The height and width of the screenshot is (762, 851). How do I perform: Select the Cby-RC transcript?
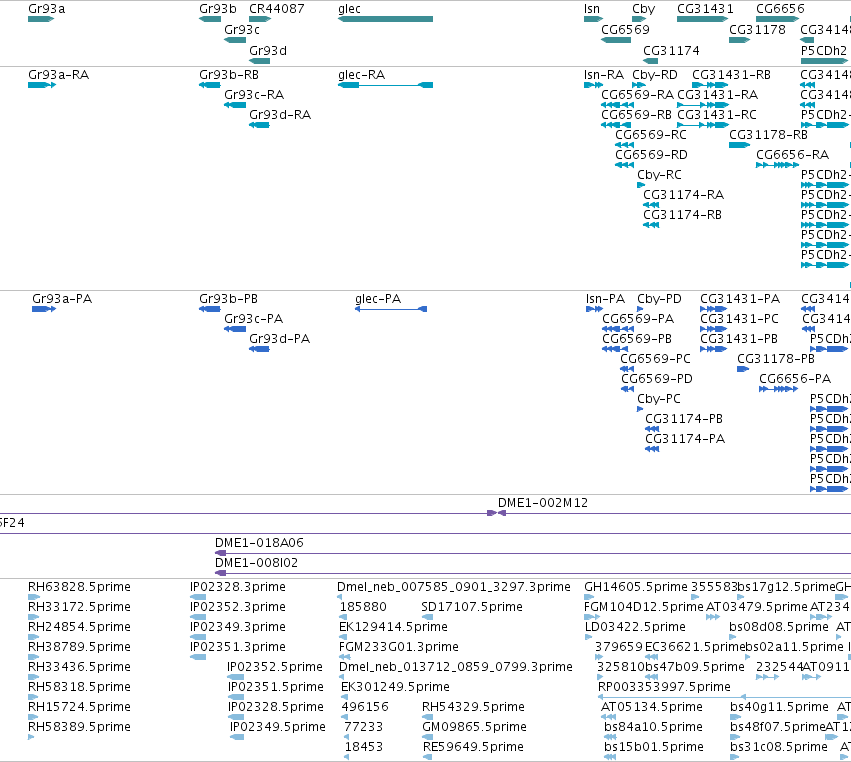[659, 175]
